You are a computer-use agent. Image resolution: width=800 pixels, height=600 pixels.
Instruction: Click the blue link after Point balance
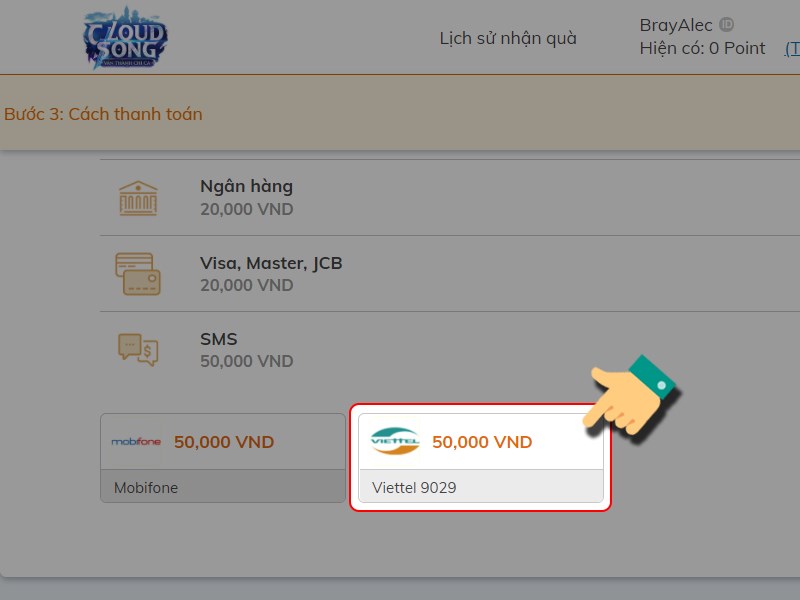(x=792, y=49)
